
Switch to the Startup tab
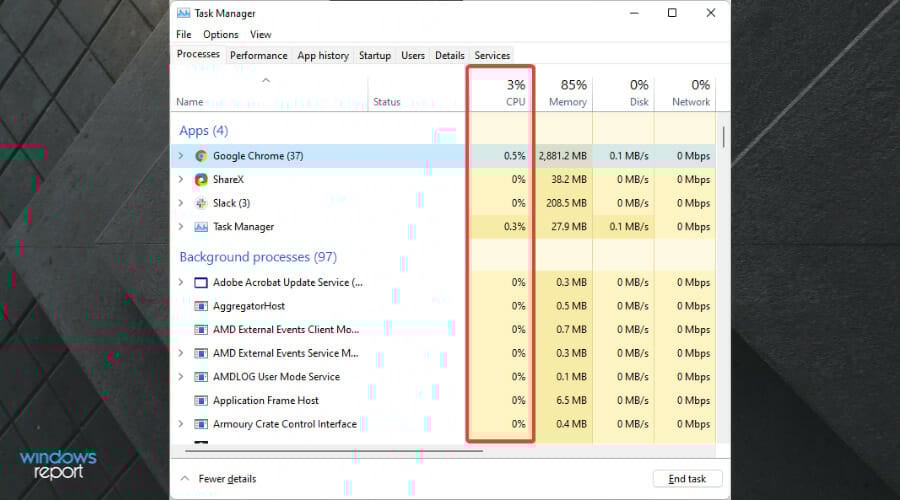[x=375, y=55]
